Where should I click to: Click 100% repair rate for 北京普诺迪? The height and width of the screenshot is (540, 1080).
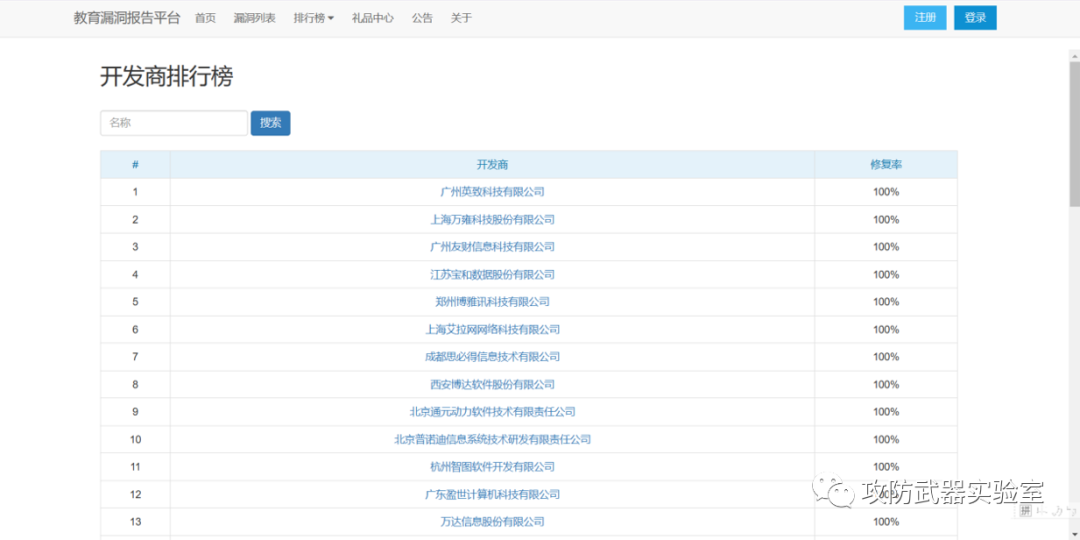(886, 439)
